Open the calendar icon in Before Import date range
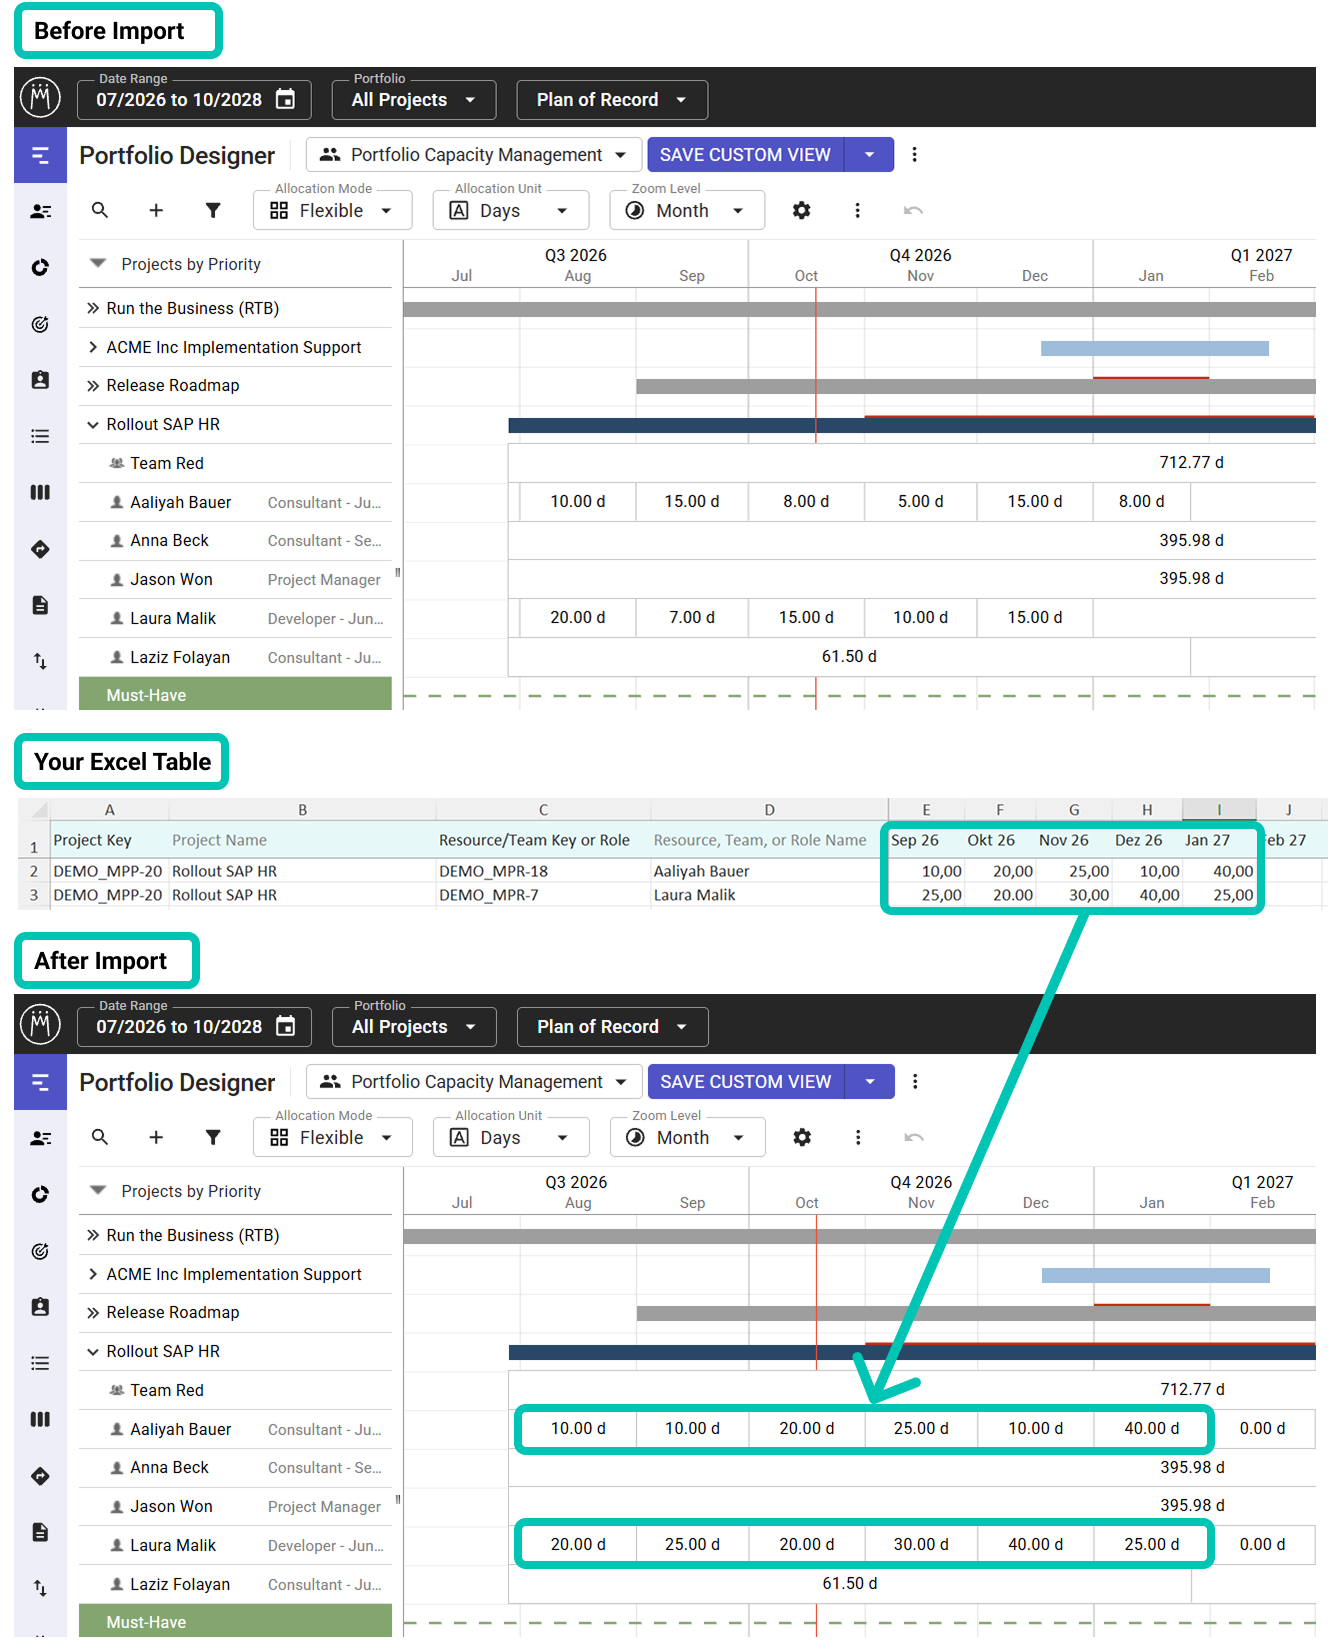The image size is (1331, 1649). (x=285, y=99)
